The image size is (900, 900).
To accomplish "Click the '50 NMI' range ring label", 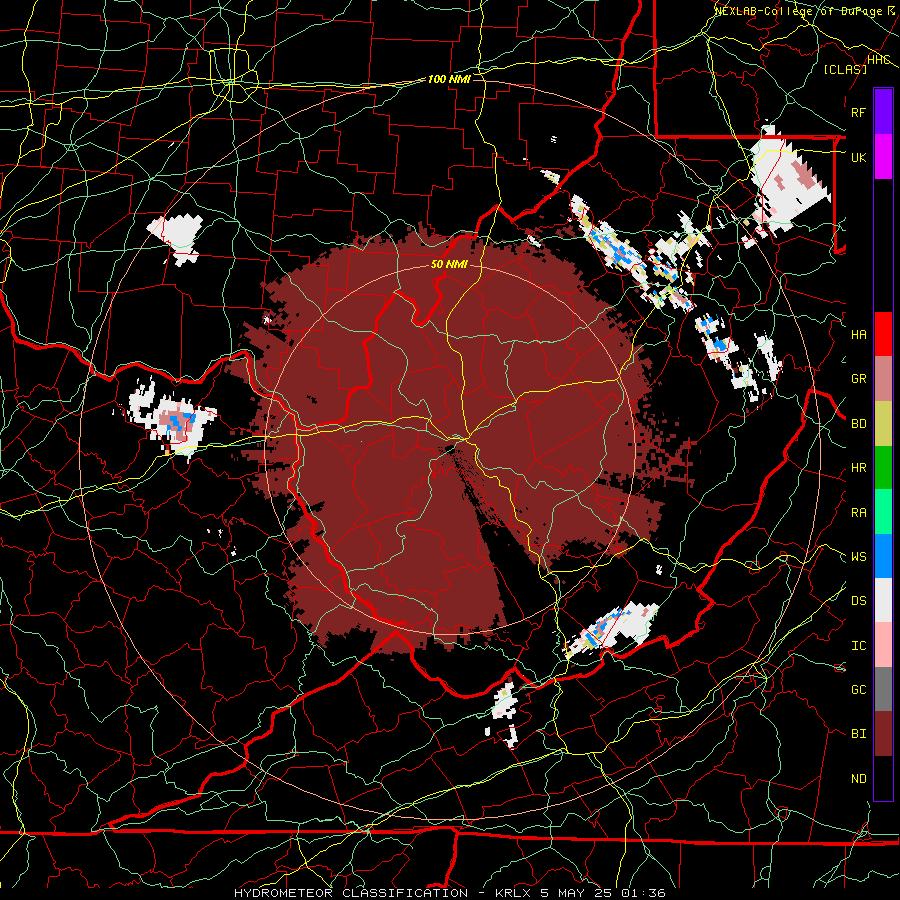I will (449, 264).
